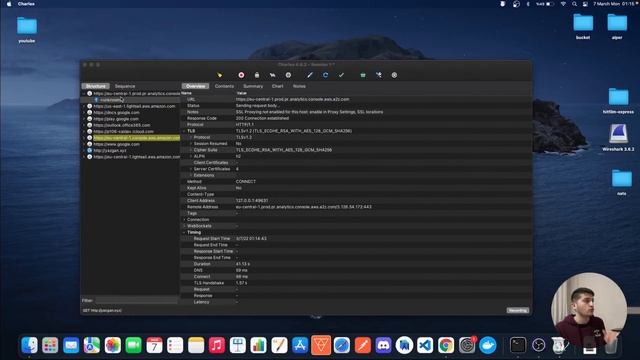The width and height of the screenshot is (640, 360).
Task: Click the TLS Handshake timing row
Action: [x=356, y=283]
